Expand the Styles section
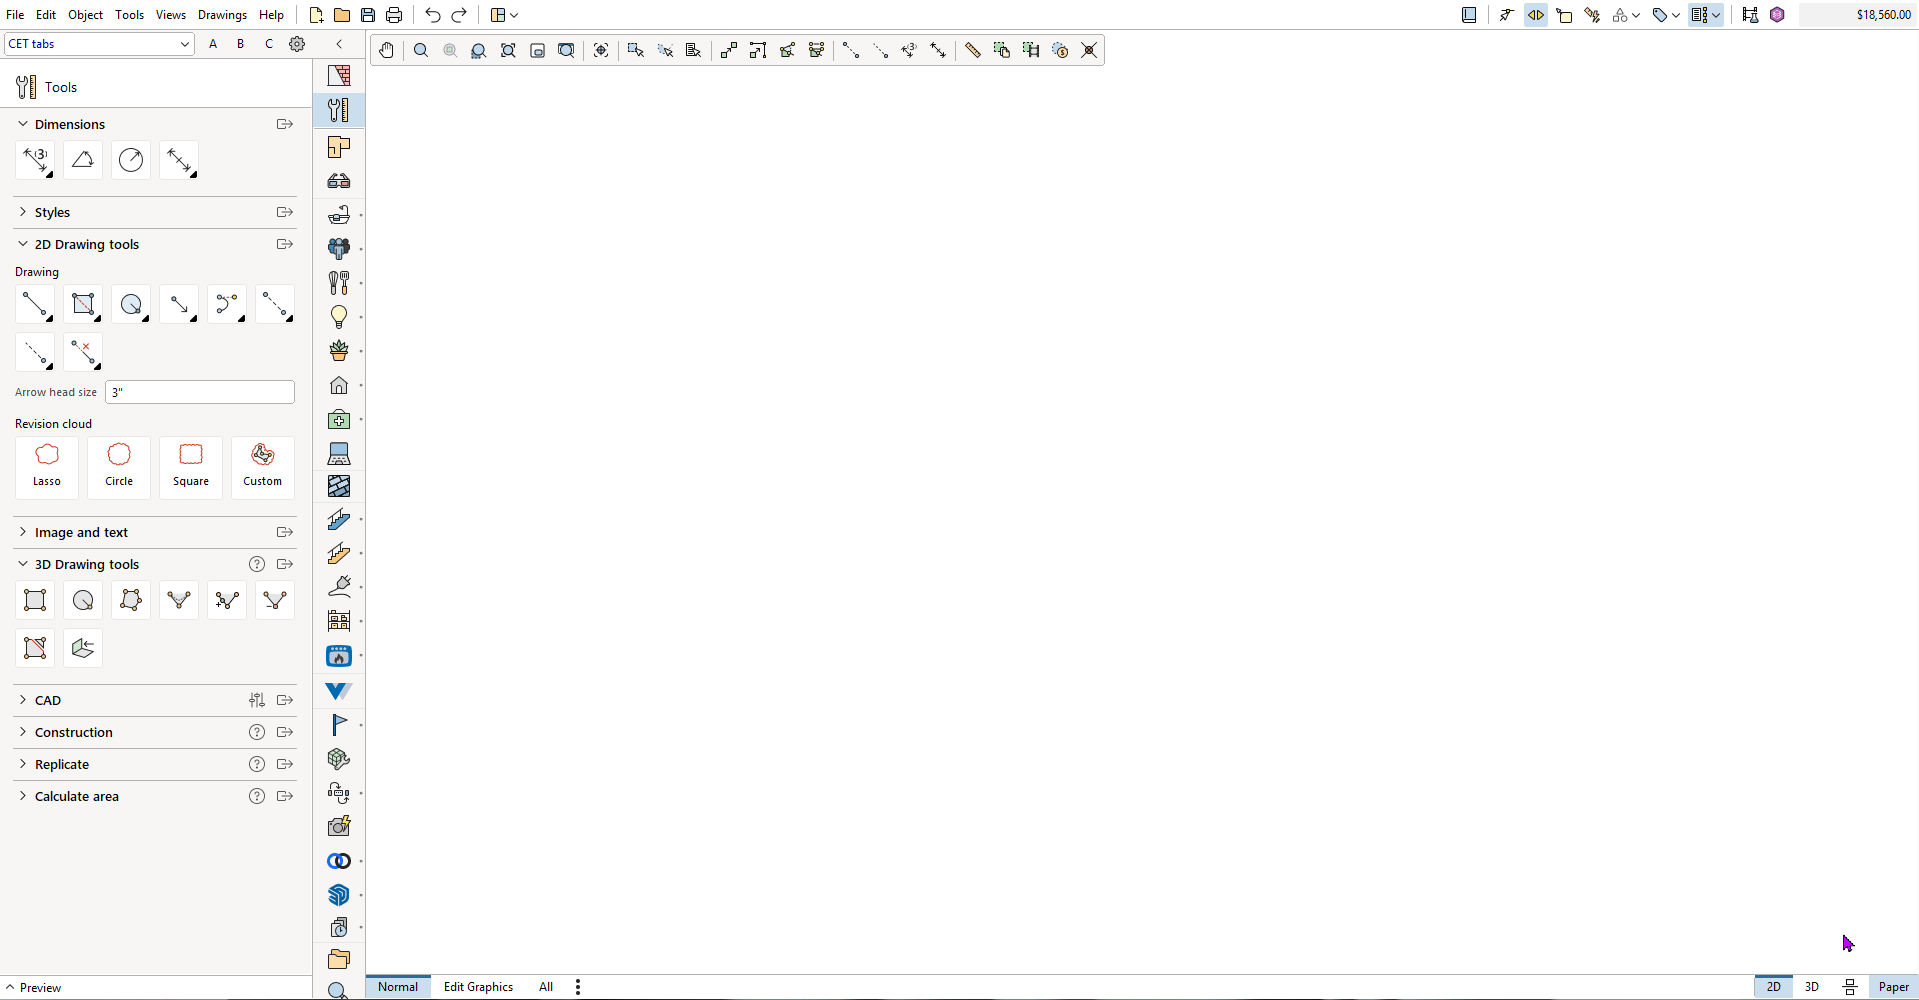This screenshot has width=1919, height=1000. [x=23, y=212]
